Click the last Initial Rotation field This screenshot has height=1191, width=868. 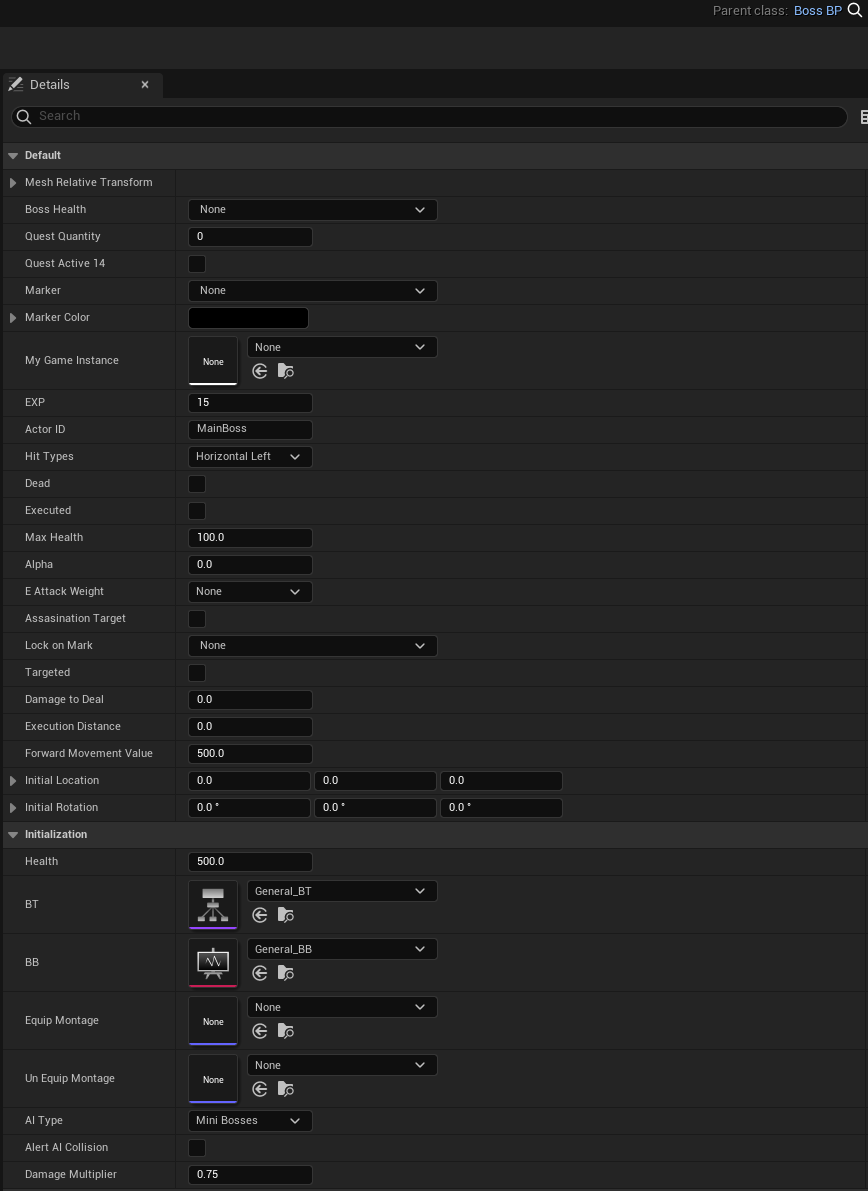click(x=501, y=807)
